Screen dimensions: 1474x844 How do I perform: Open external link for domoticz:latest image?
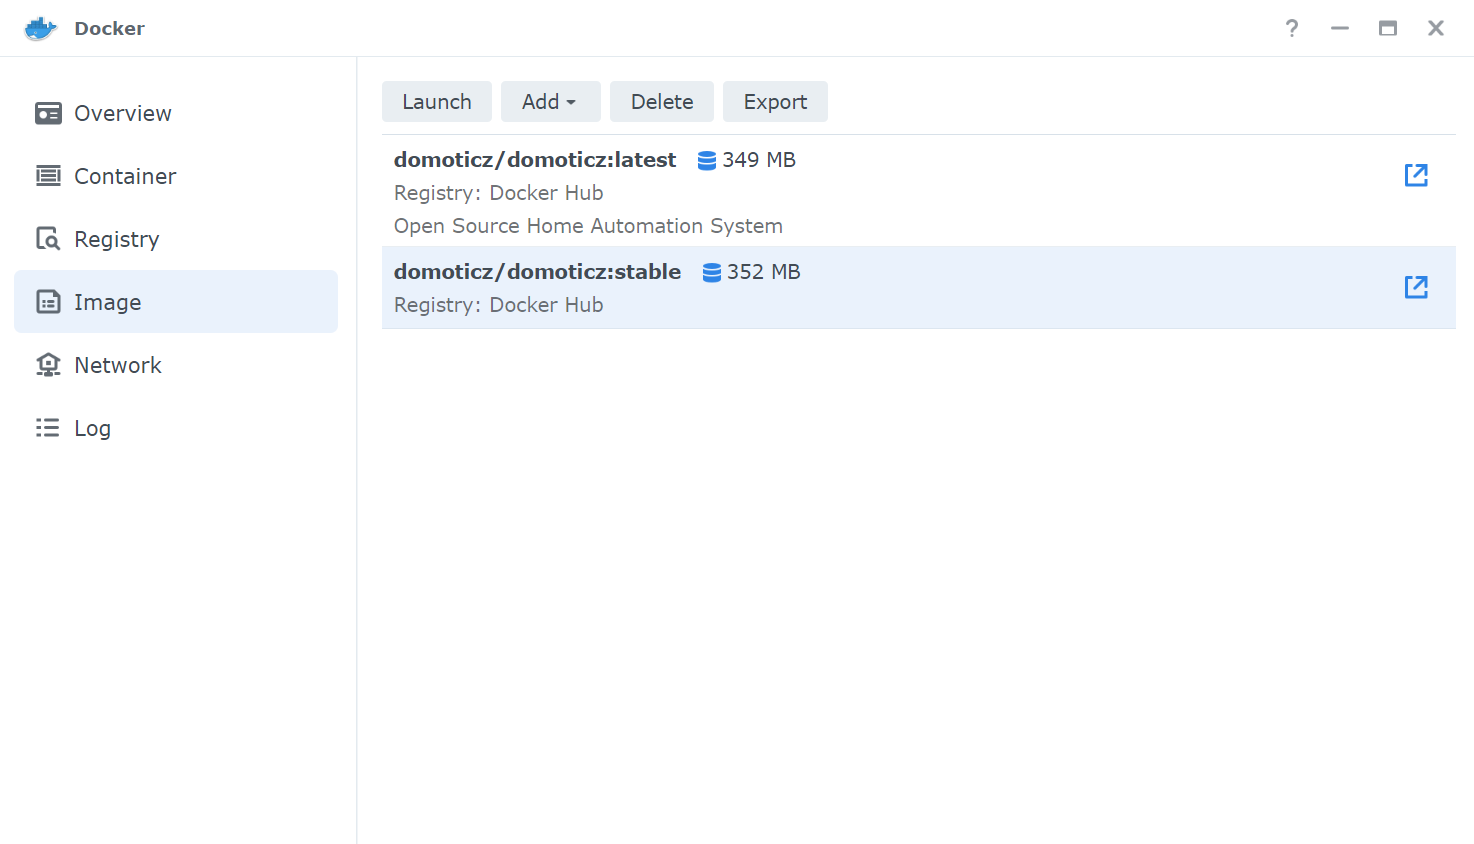tap(1416, 175)
